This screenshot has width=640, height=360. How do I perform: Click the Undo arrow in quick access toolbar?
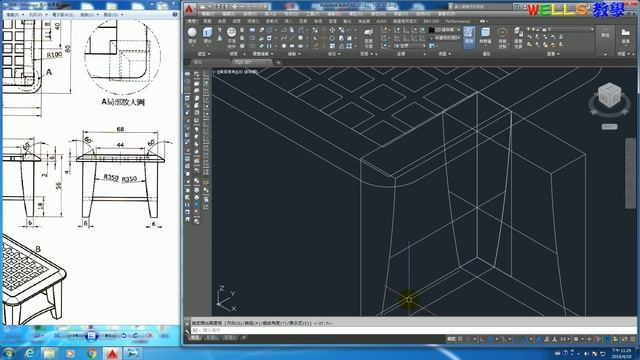[242, 7]
